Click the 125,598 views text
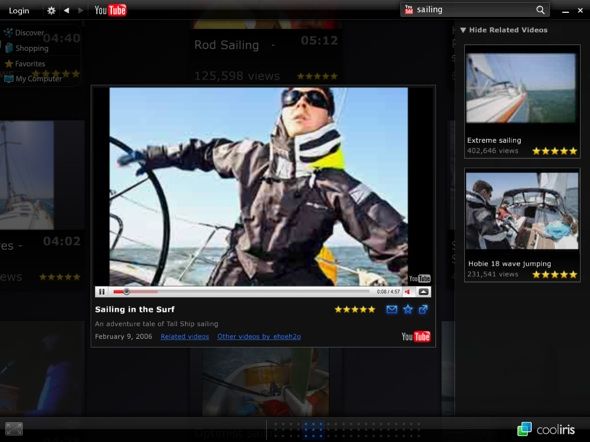The height and width of the screenshot is (442, 590). (237, 76)
